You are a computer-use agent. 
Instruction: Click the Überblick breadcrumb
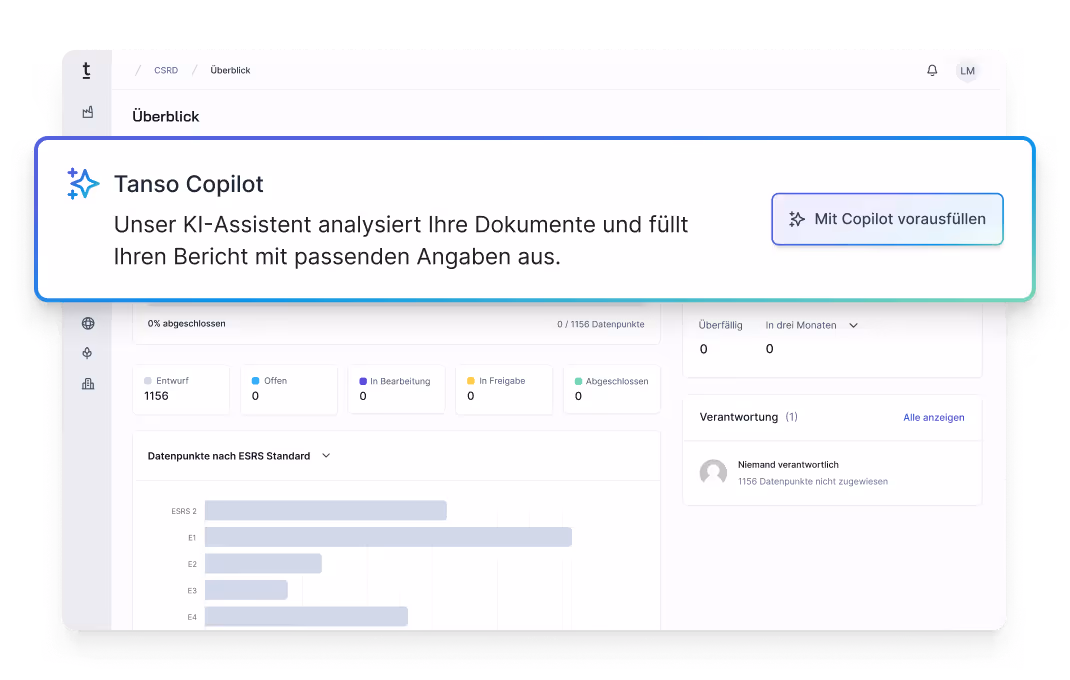point(230,70)
